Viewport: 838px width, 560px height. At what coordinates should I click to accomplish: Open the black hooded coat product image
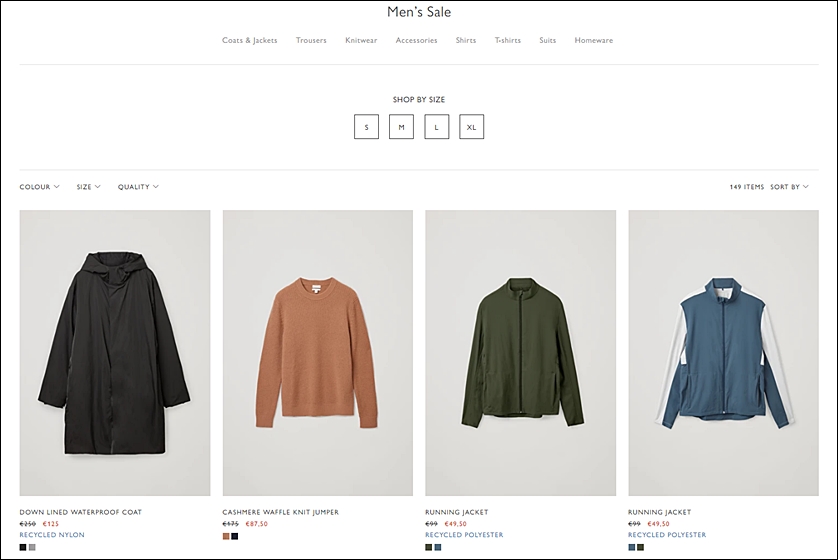(x=115, y=353)
